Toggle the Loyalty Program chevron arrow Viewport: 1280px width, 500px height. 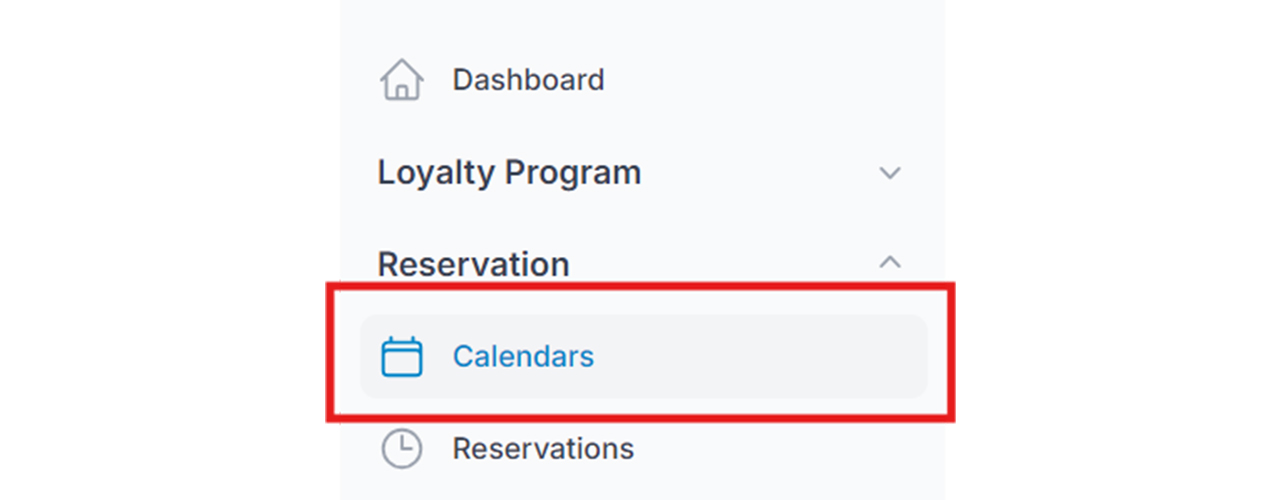[x=890, y=173]
